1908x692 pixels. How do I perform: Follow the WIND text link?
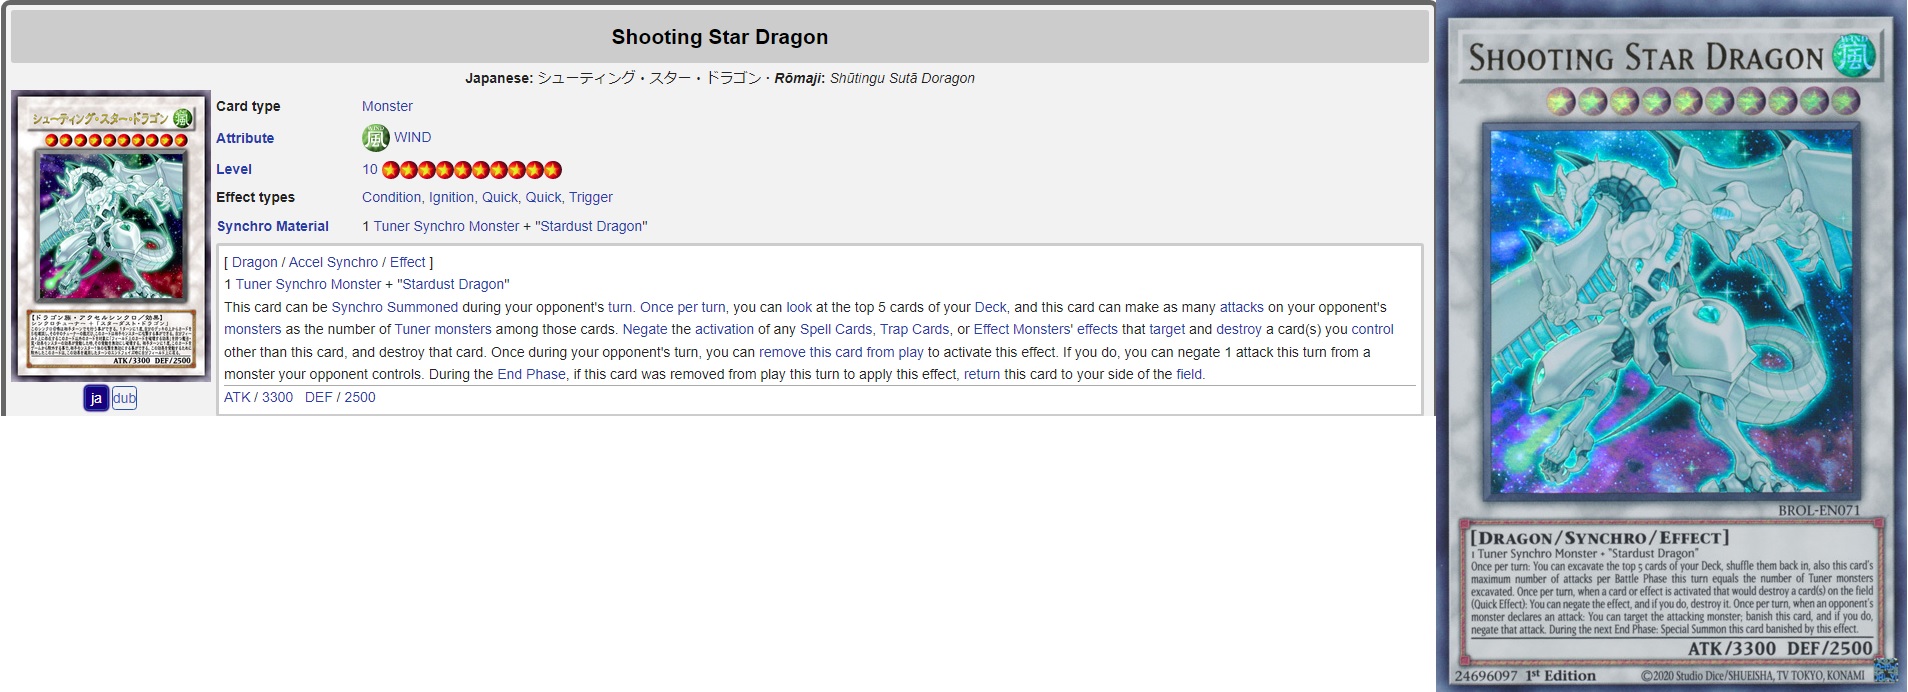(412, 137)
